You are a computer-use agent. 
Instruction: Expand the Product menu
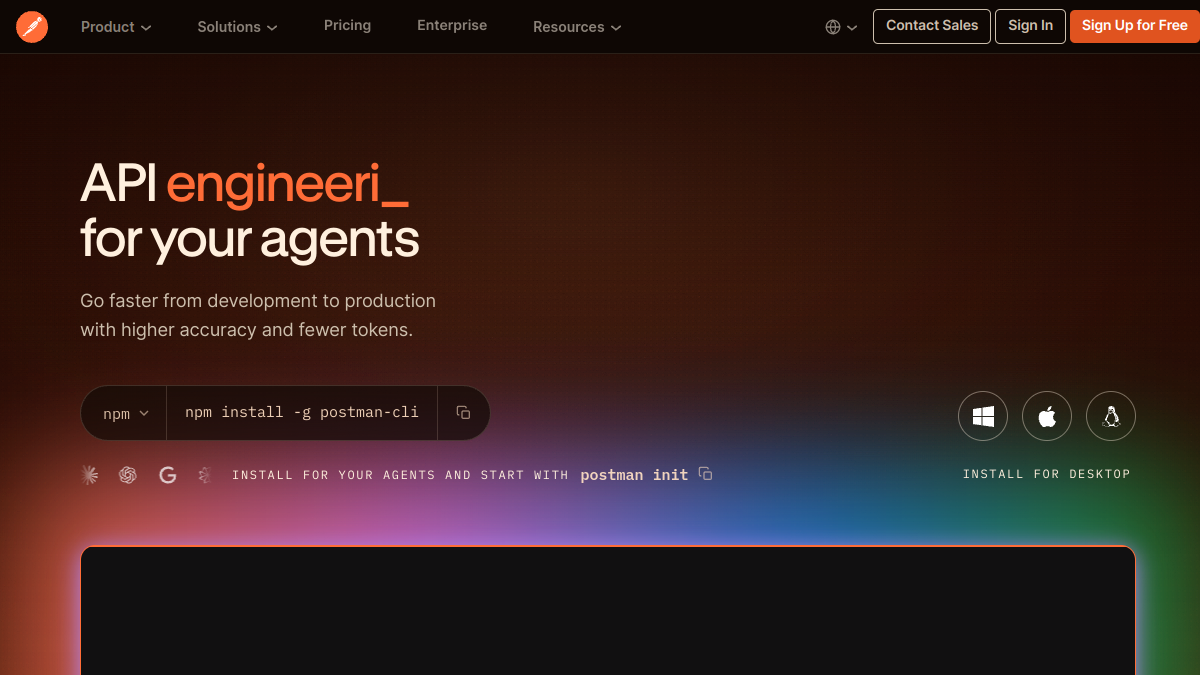[116, 27]
